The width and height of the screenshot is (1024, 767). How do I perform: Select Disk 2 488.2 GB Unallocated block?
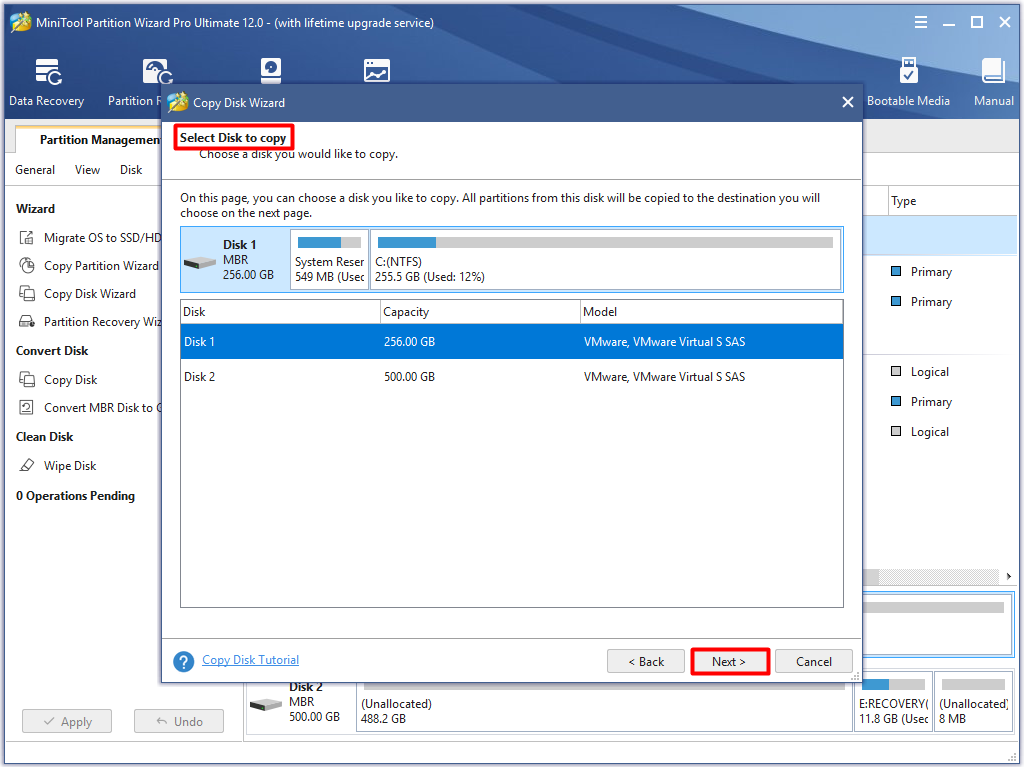604,708
